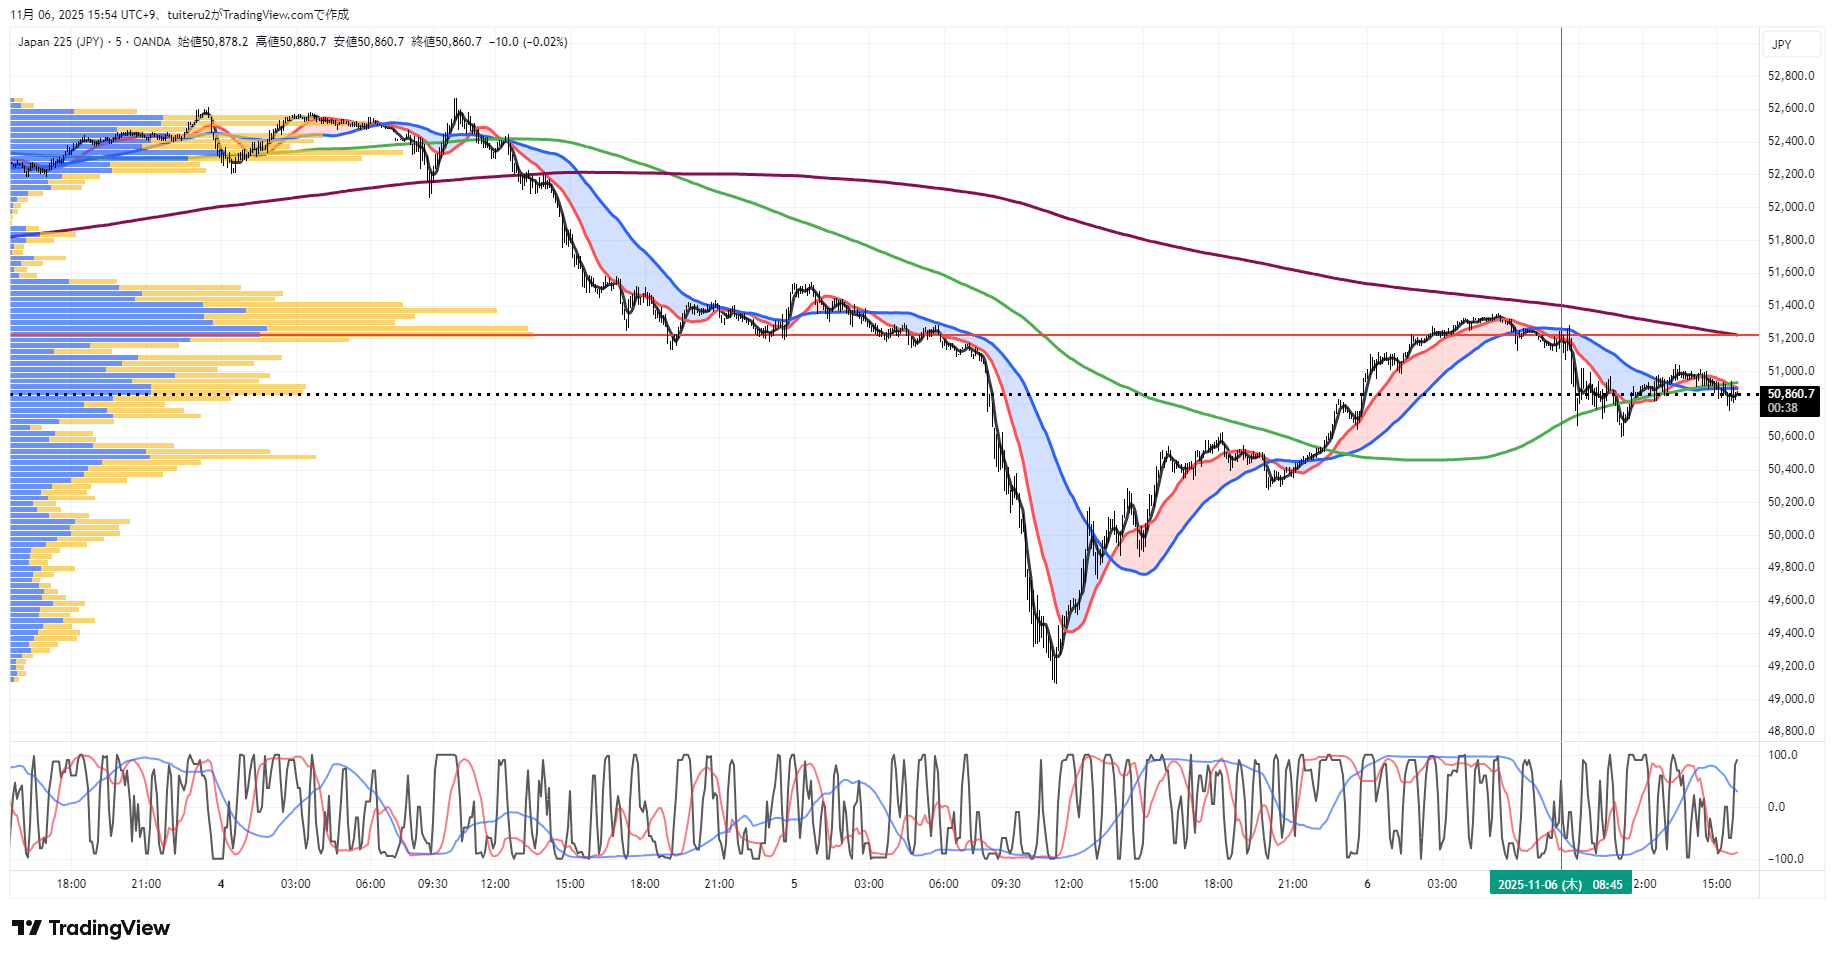Click the 始値50,878.2 open value
1835x958 pixels.
click(x=212, y=42)
